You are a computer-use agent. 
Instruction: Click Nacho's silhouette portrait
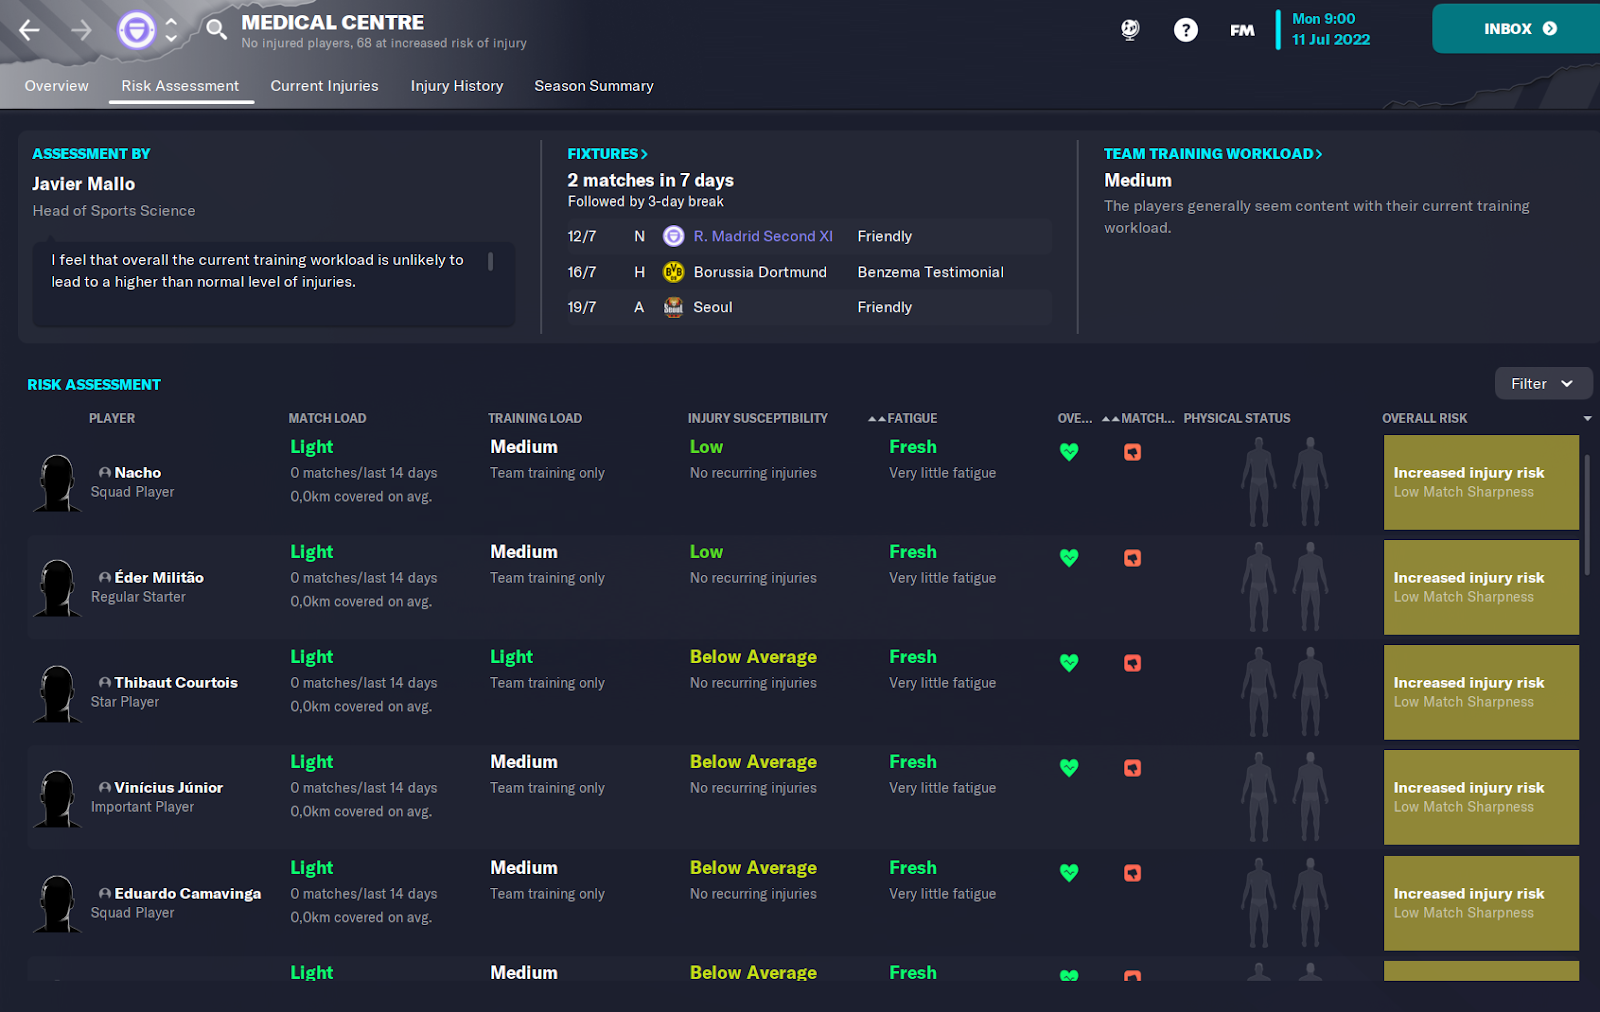click(x=57, y=483)
